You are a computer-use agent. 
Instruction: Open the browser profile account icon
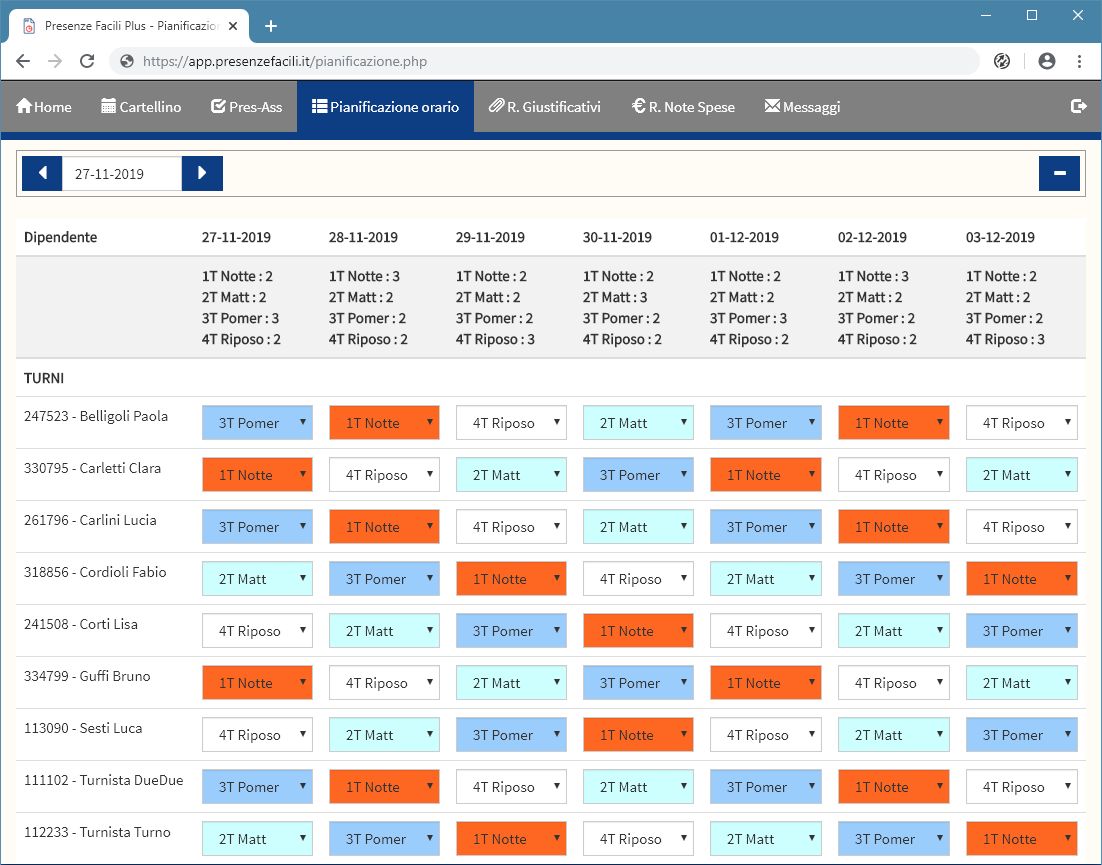tap(1047, 61)
